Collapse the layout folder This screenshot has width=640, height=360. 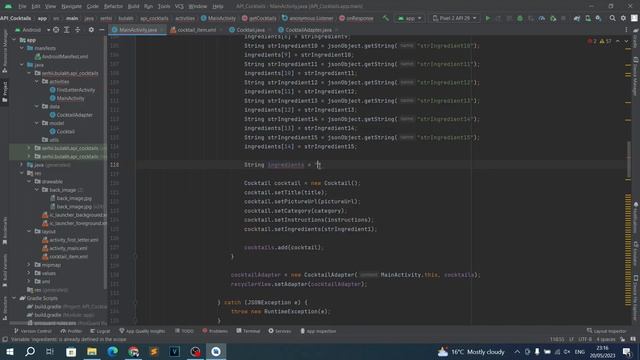coord(29,231)
